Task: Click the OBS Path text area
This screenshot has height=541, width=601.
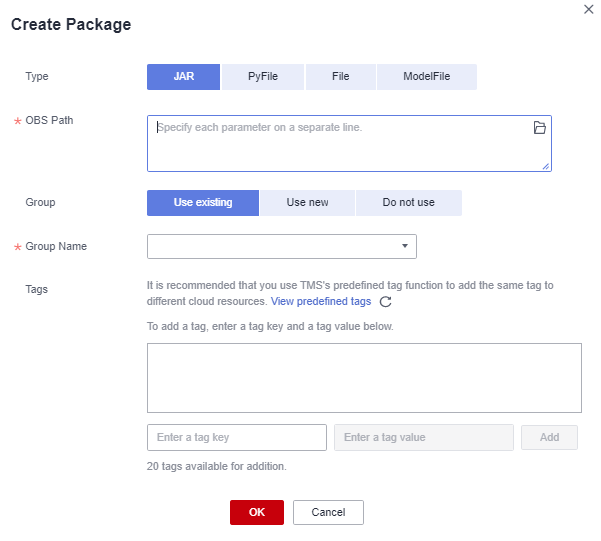Action: [x=340, y=144]
